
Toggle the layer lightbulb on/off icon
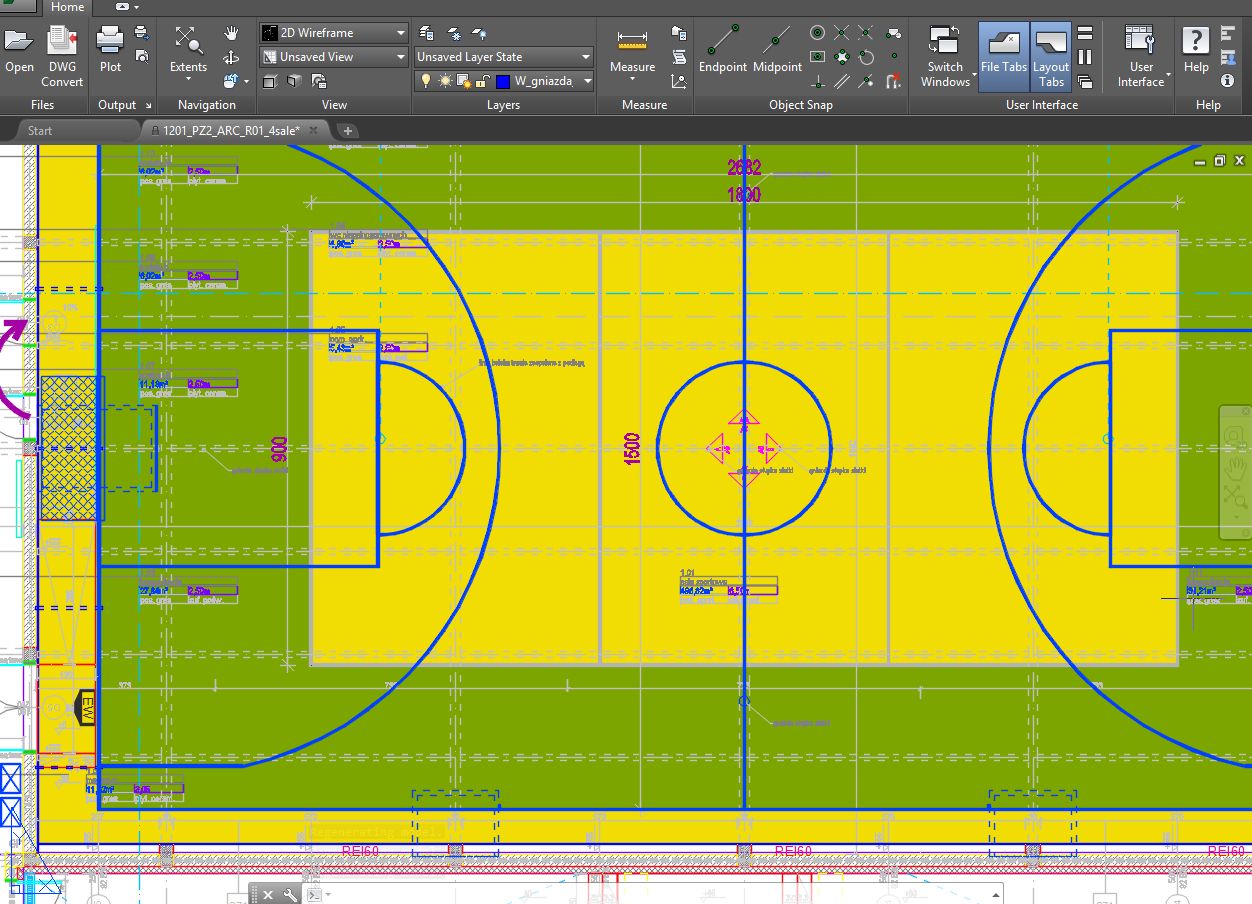coord(426,81)
